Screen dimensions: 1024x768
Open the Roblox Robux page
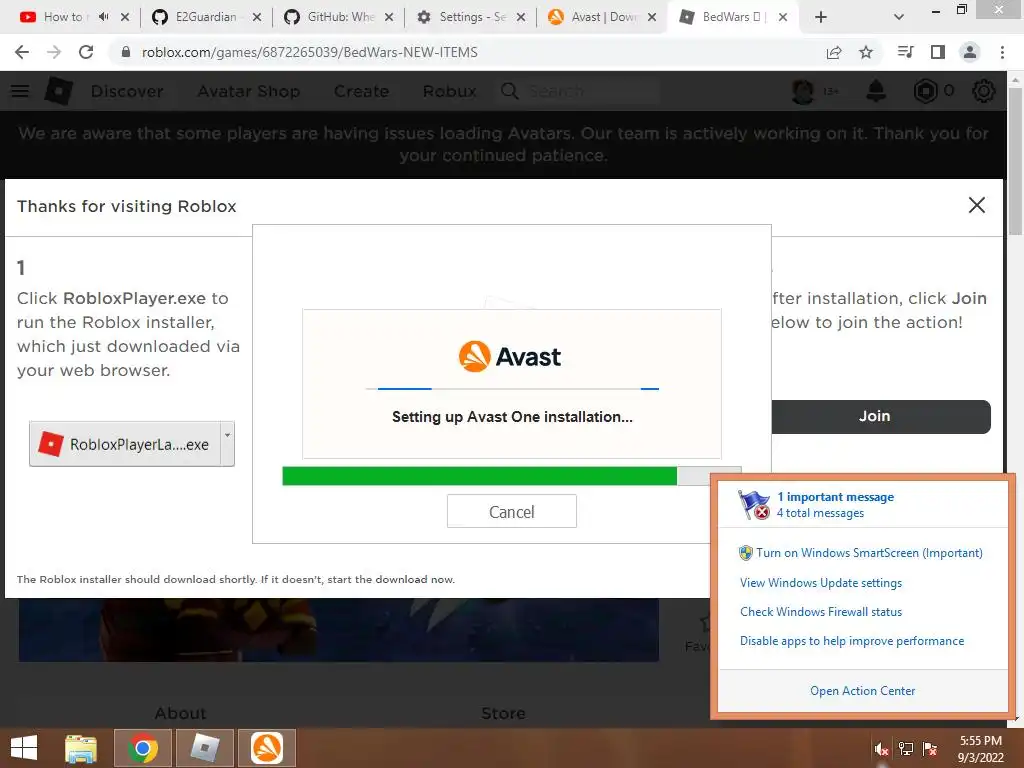(x=449, y=91)
